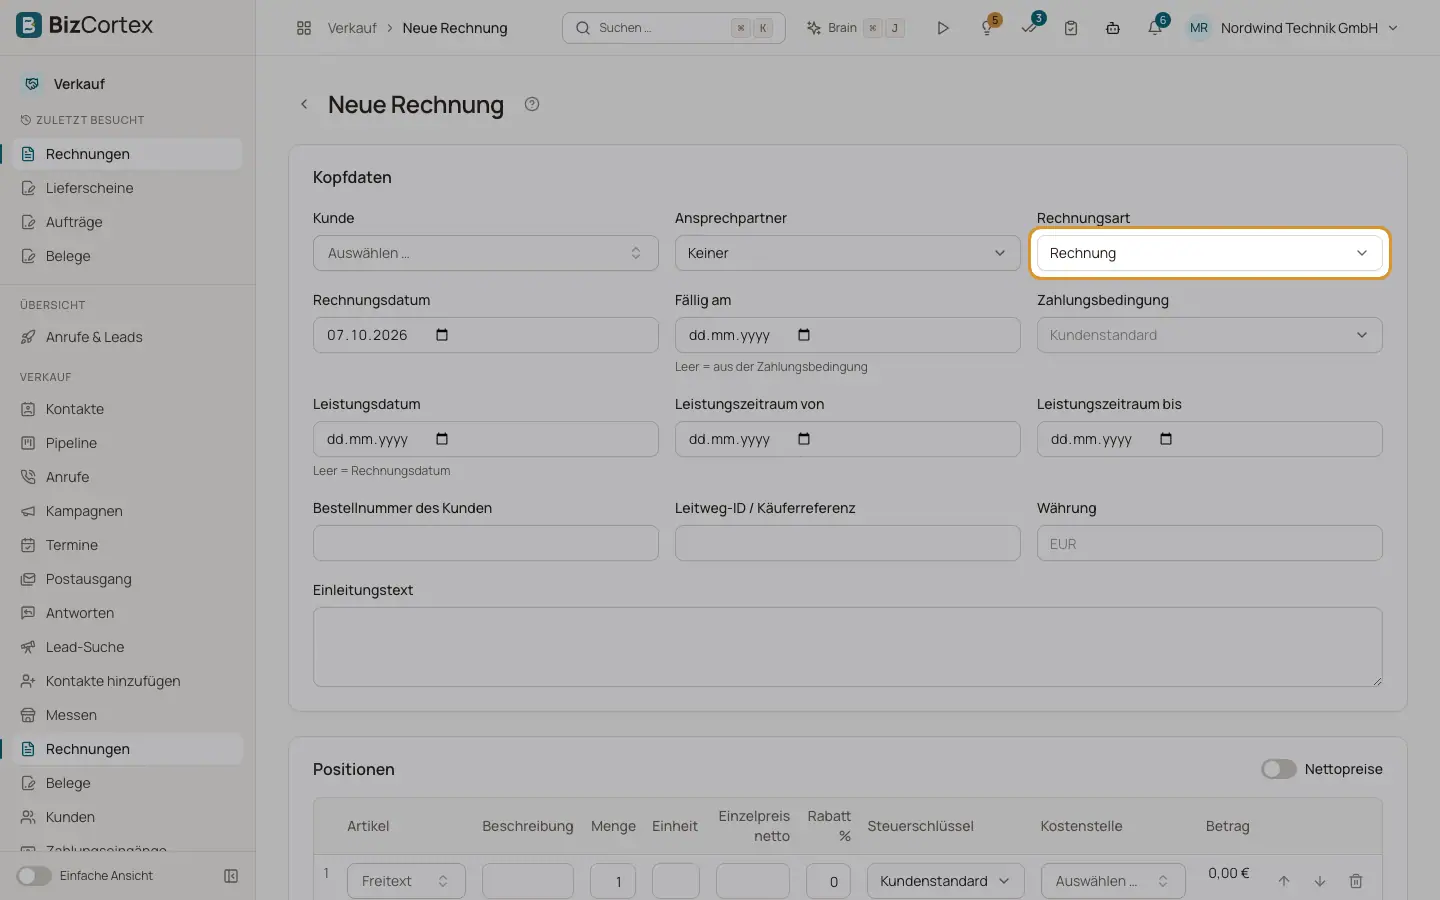Open the Rechnungsart dropdown
This screenshot has width=1440, height=900.
pos(1210,253)
